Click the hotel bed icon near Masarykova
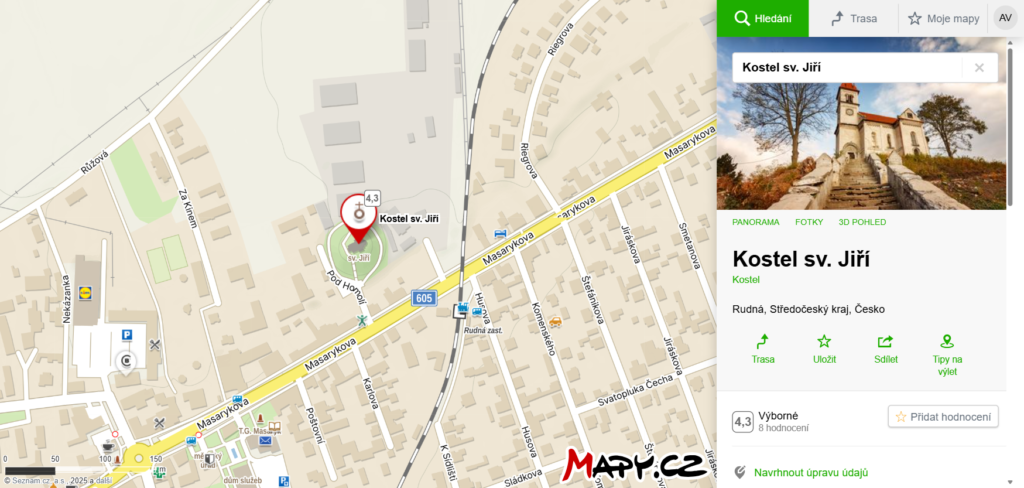This screenshot has height=488, width=1024. click(x=500, y=234)
